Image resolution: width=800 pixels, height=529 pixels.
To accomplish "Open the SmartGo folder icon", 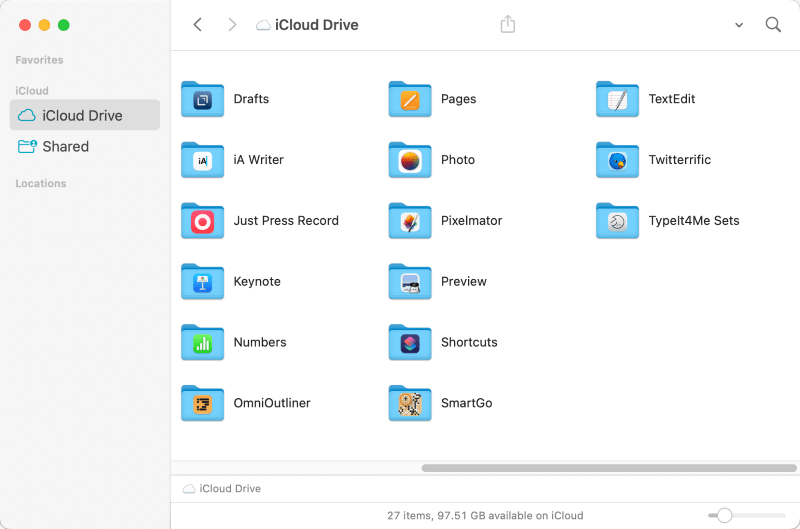I will tap(409, 404).
